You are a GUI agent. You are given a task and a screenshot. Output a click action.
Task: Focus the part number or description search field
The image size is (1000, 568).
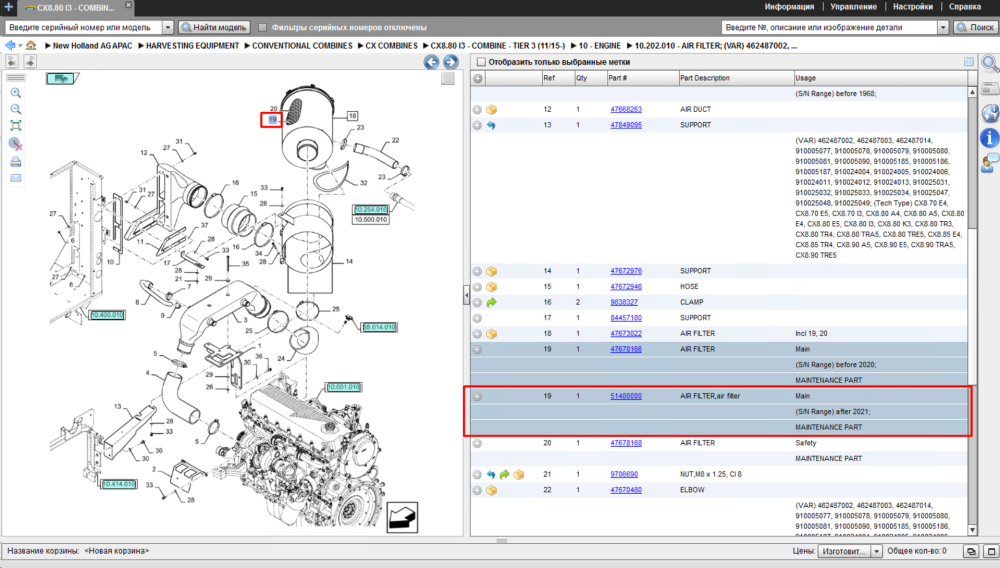click(830, 27)
